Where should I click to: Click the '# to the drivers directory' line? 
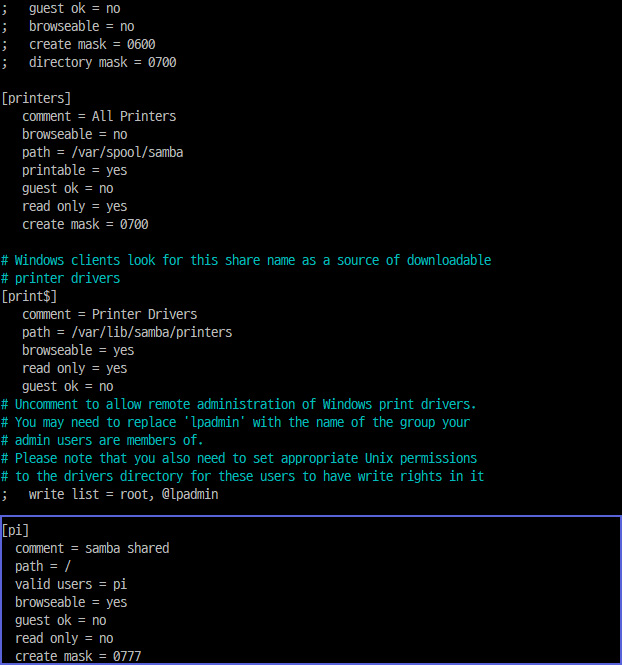pos(243,476)
